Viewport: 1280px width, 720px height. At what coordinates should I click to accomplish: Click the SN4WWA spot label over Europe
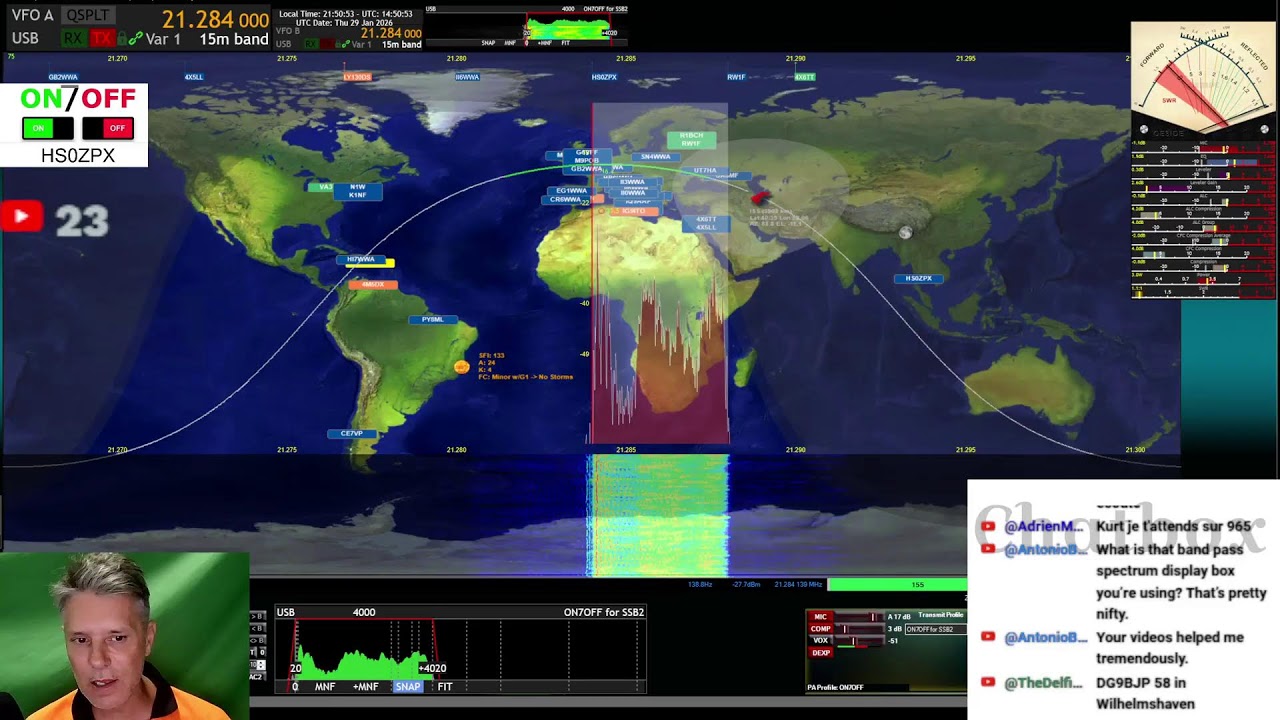[x=656, y=157]
